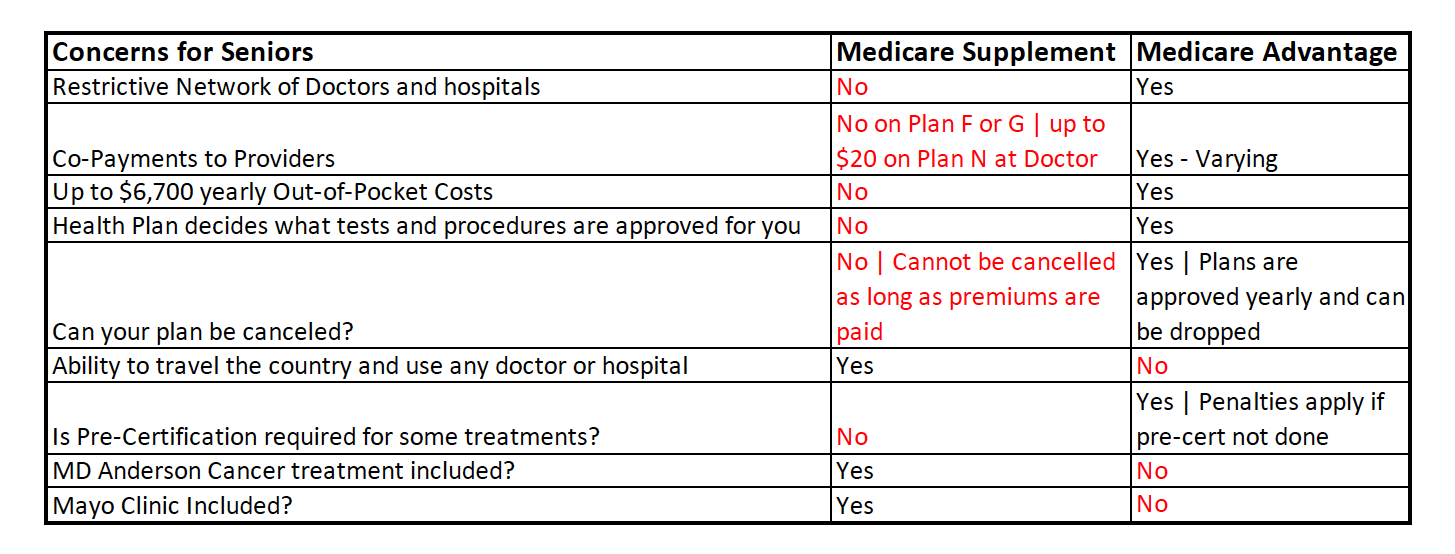
Task: Click the Penalties apply if pre-cert cell
Action: [1270, 418]
